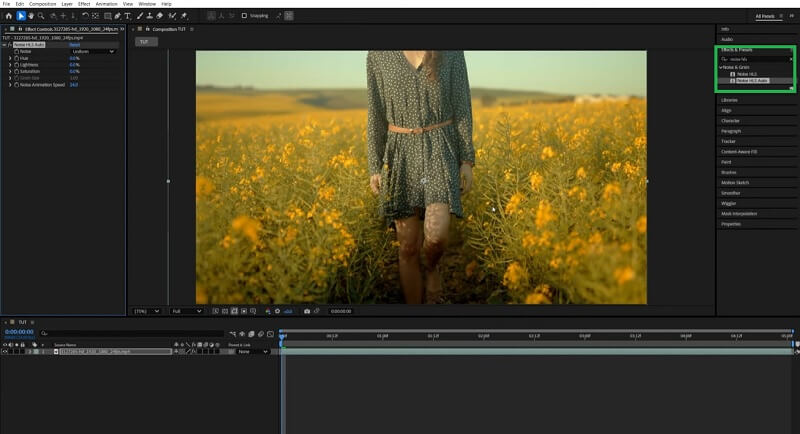The image size is (800, 434).
Task: Click Reset for Noise HLS Auto effect
Action: pyautogui.click(x=74, y=45)
